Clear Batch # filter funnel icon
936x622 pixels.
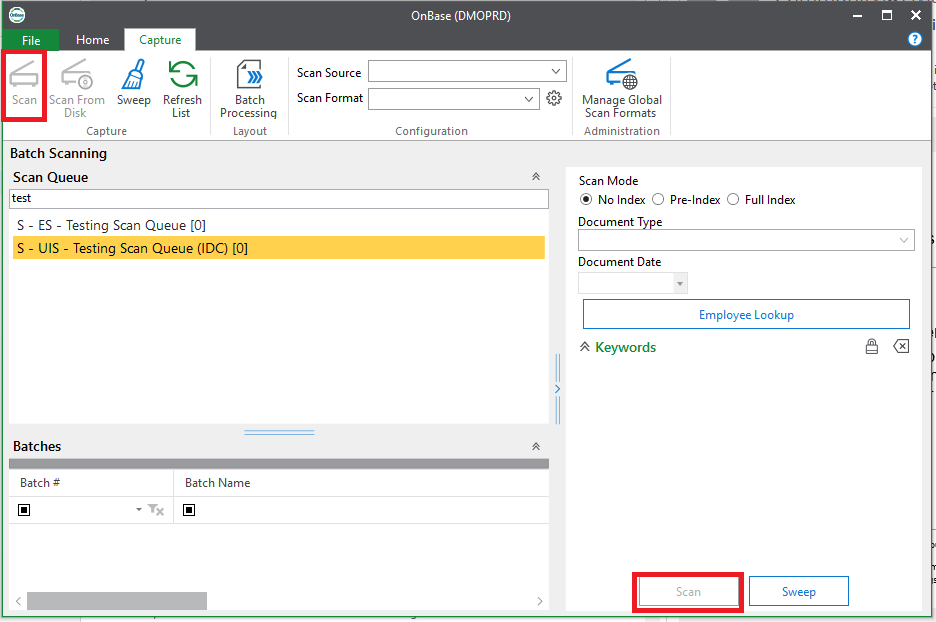pos(156,510)
